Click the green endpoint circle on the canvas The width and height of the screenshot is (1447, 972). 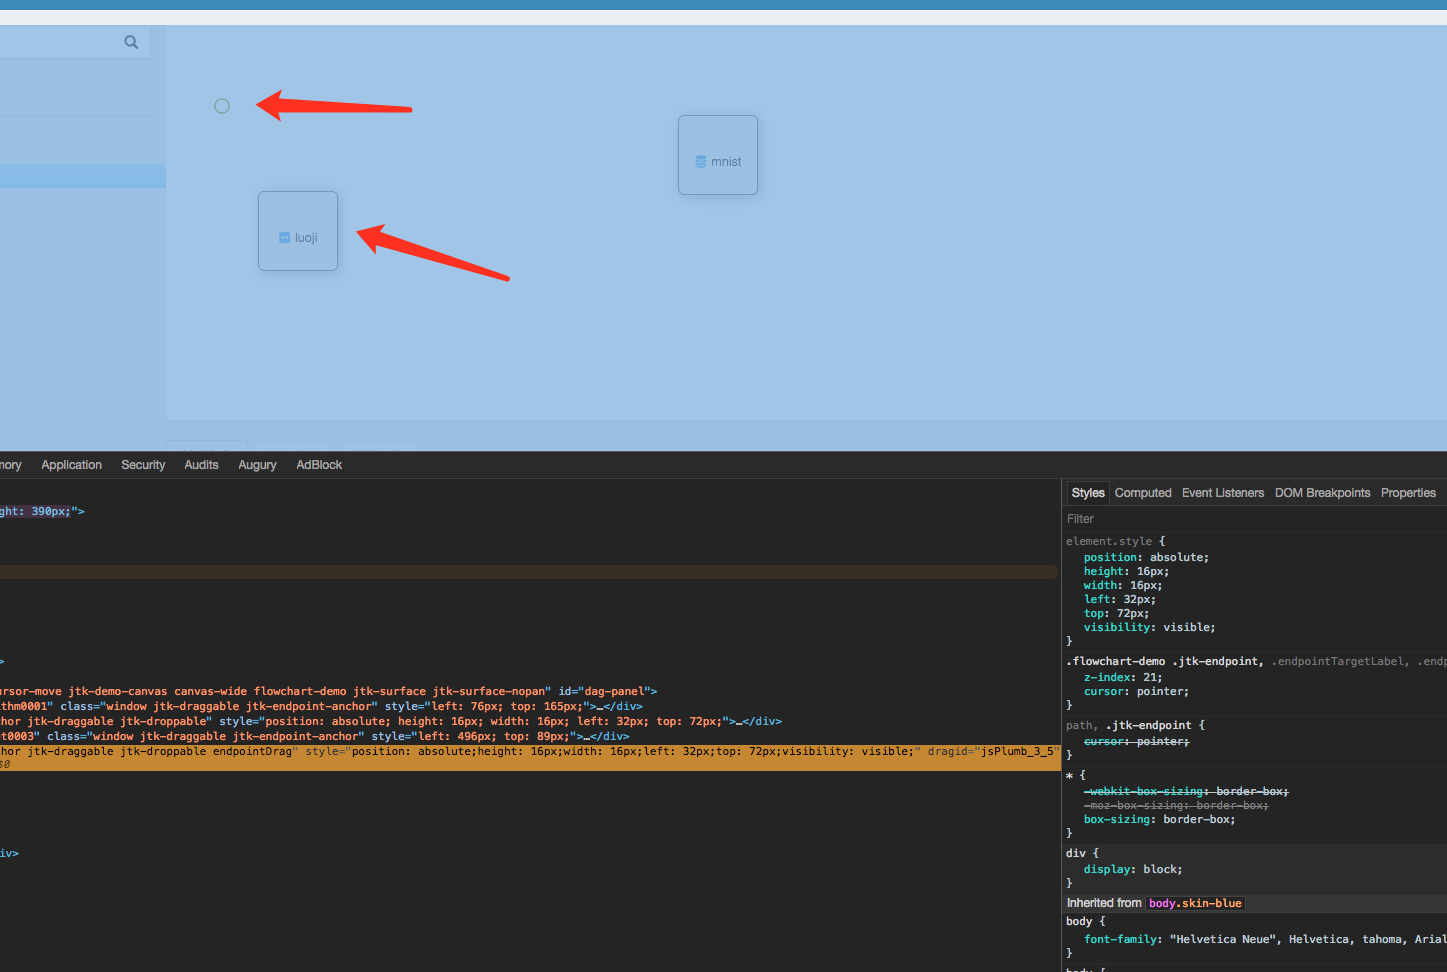click(221, 105)
